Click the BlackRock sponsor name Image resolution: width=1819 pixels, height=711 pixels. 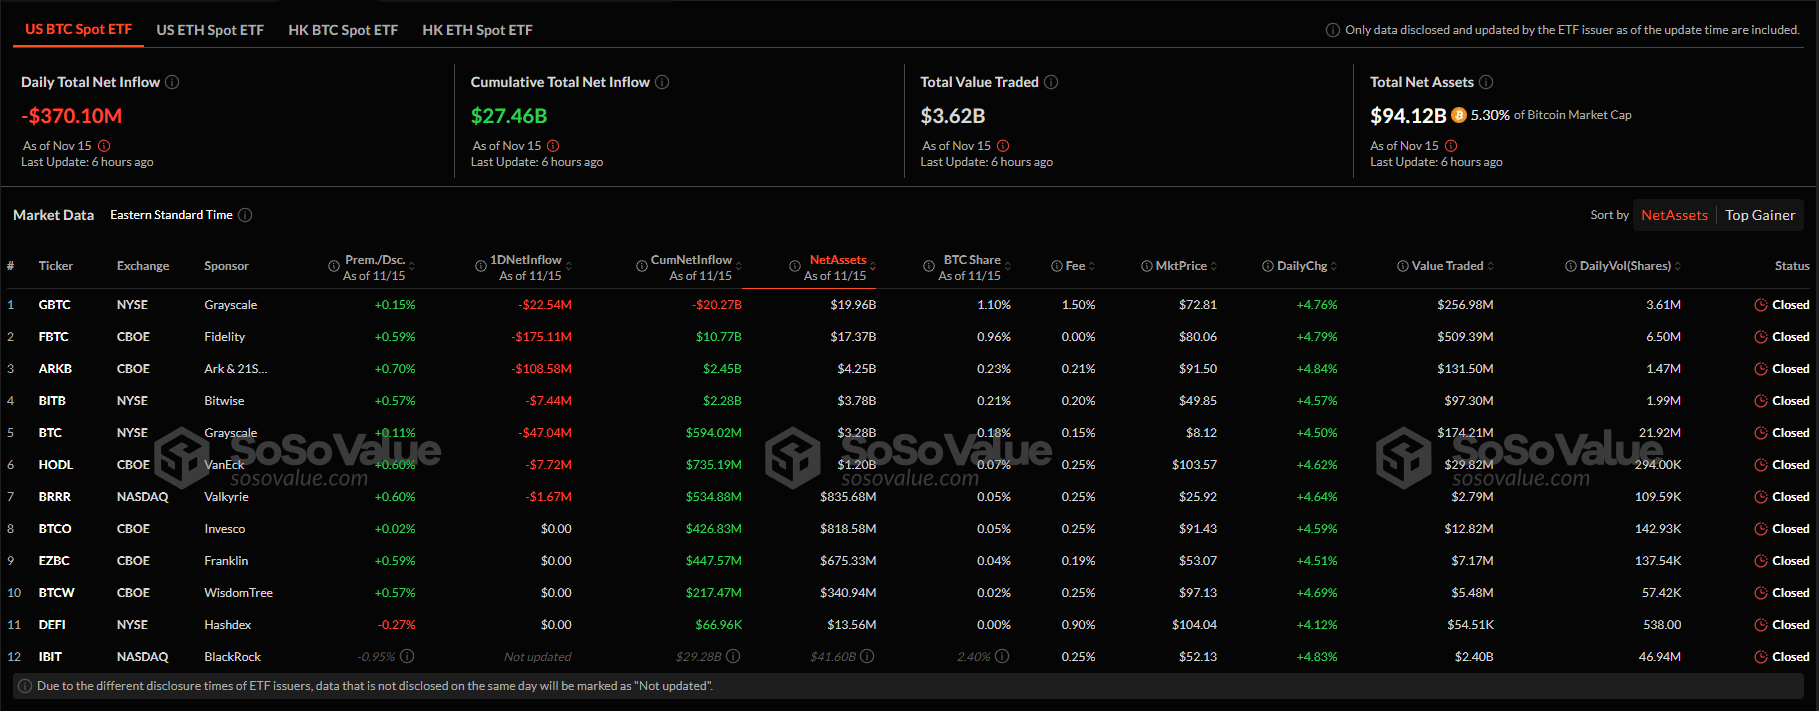coord(232,657)
